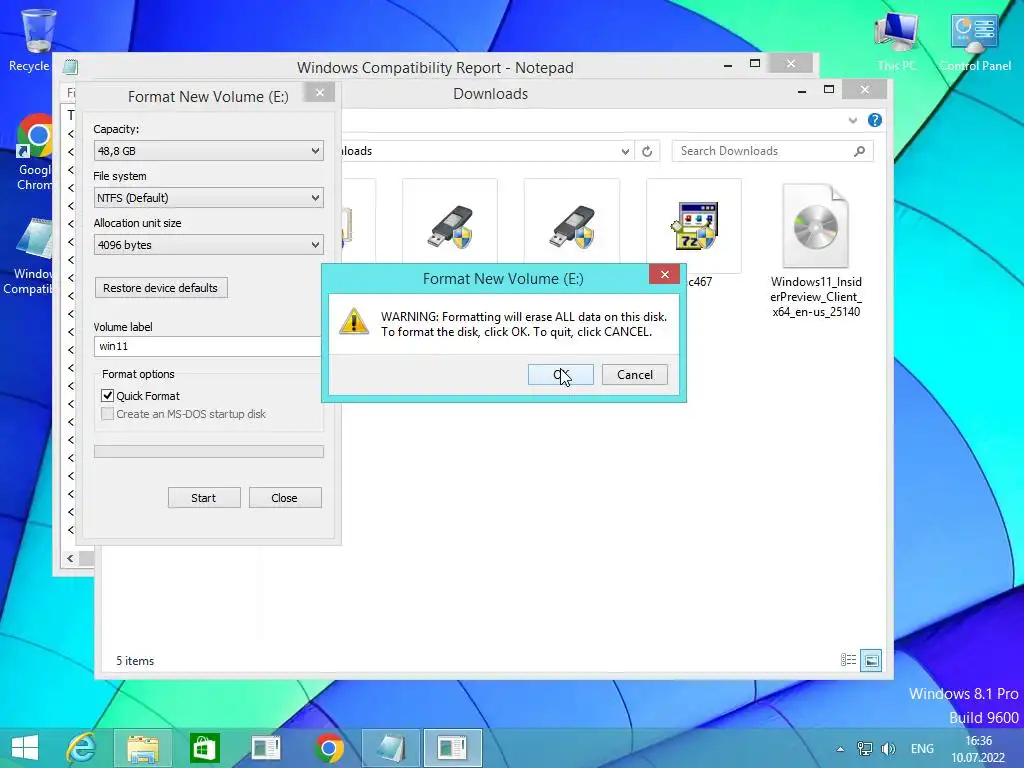Expand the Downloads address bar history dropdown
The width and height of the screenshot is (1024, 768).
coord(625,151)
